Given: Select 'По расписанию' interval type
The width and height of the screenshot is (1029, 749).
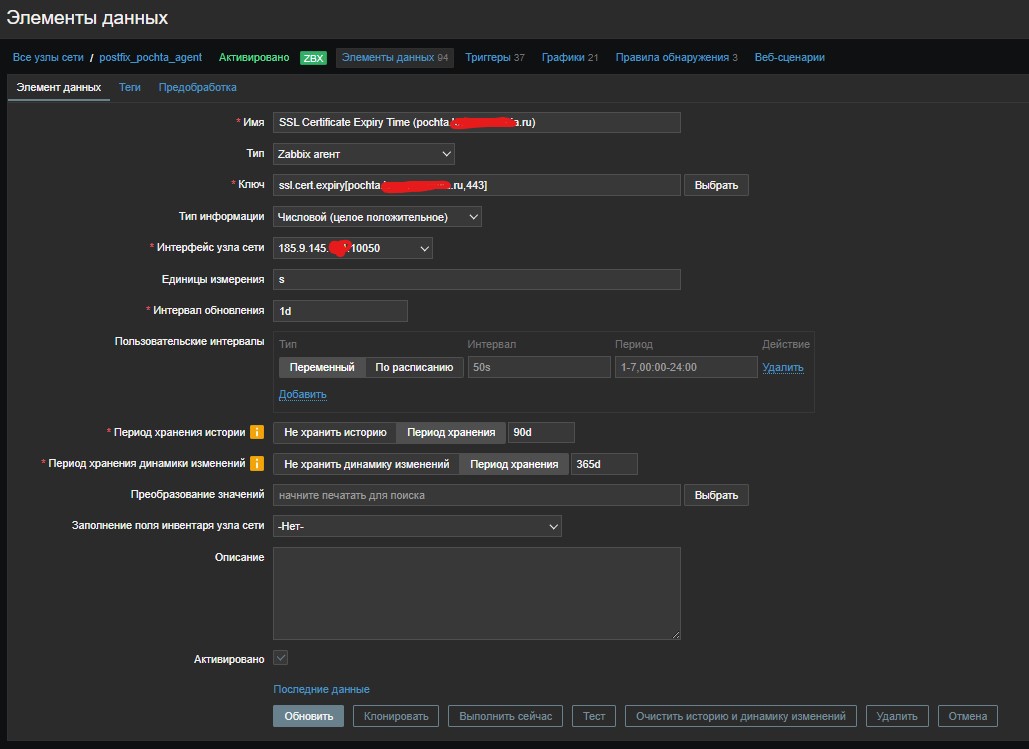Looking at the screenshot, I should (x=414, y=367).
